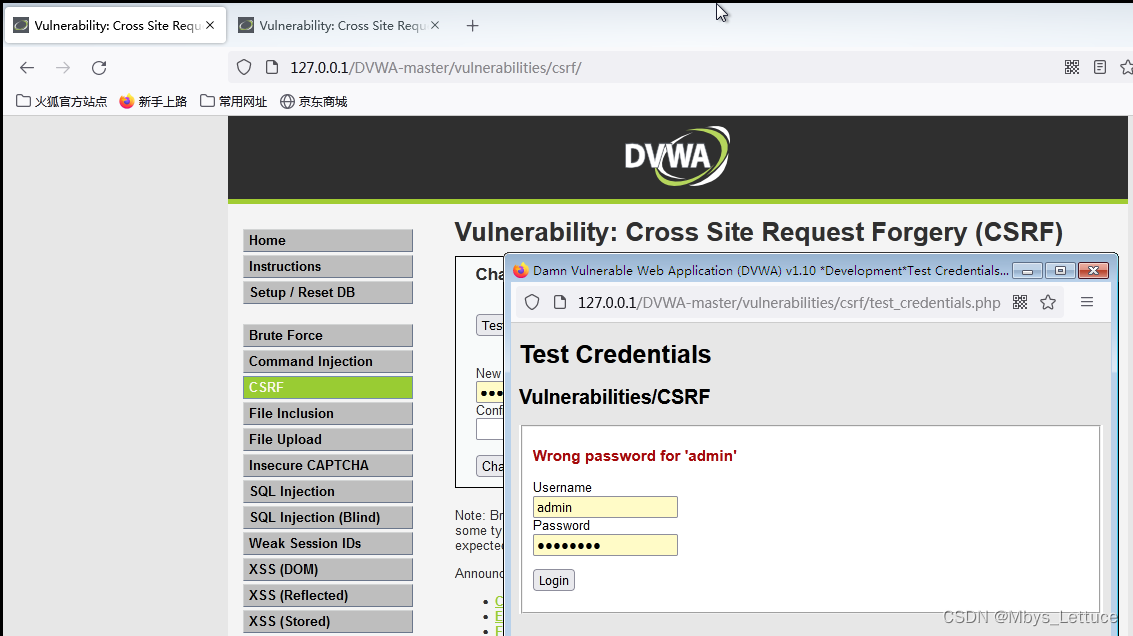The height and width of the screenshot is (636, 1133).
Task: Open the 常用网址 bookmark folder
Action: tap(233, 101)
